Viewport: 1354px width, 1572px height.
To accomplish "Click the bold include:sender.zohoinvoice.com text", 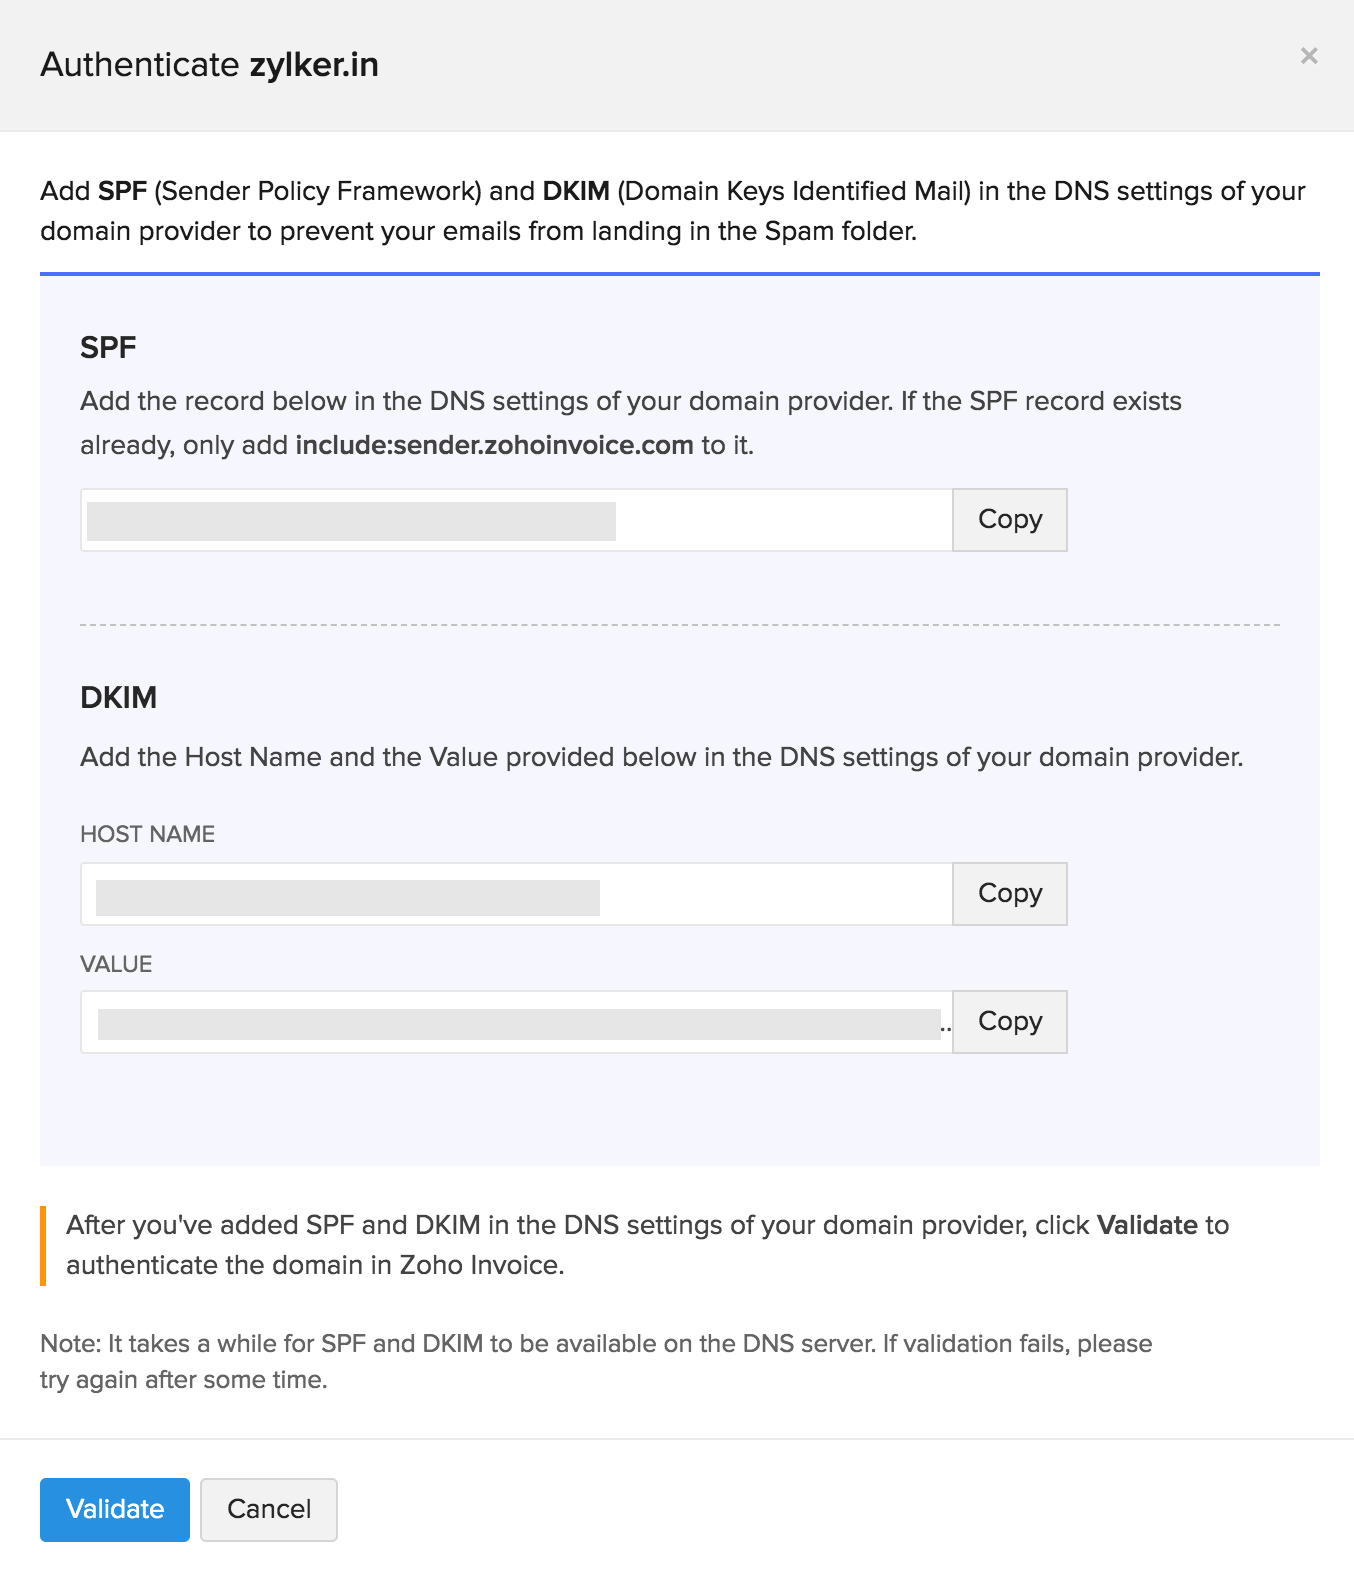I will 493,444.
